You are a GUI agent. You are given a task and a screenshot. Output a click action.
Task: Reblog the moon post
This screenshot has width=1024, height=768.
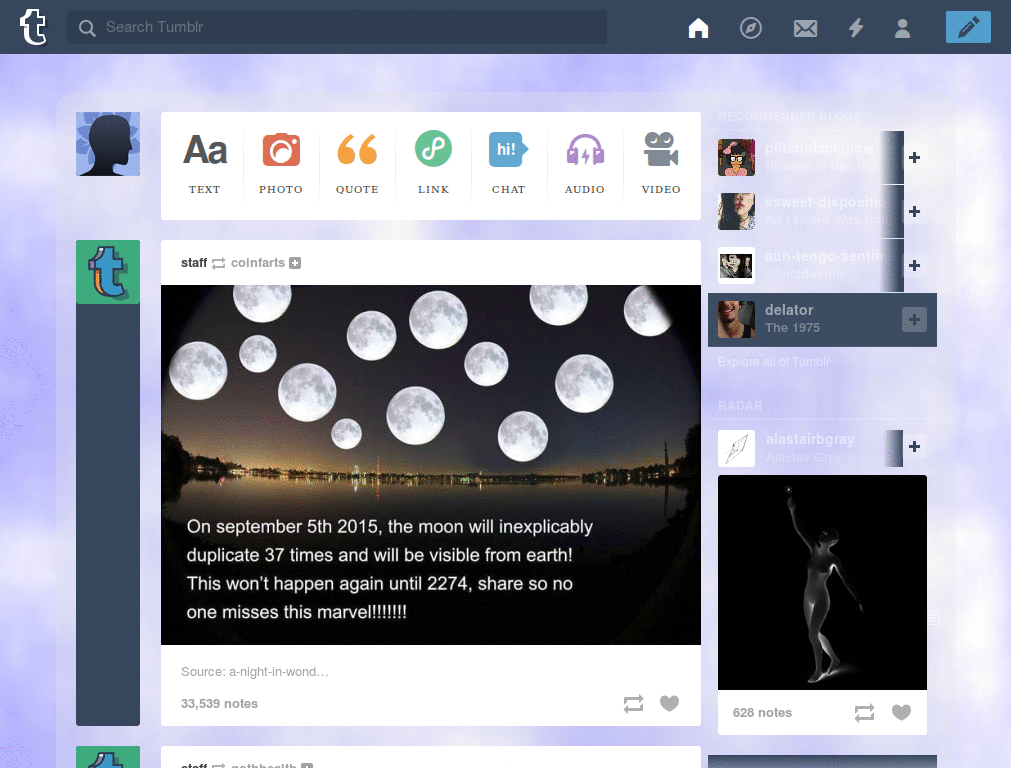pos(633,703)
